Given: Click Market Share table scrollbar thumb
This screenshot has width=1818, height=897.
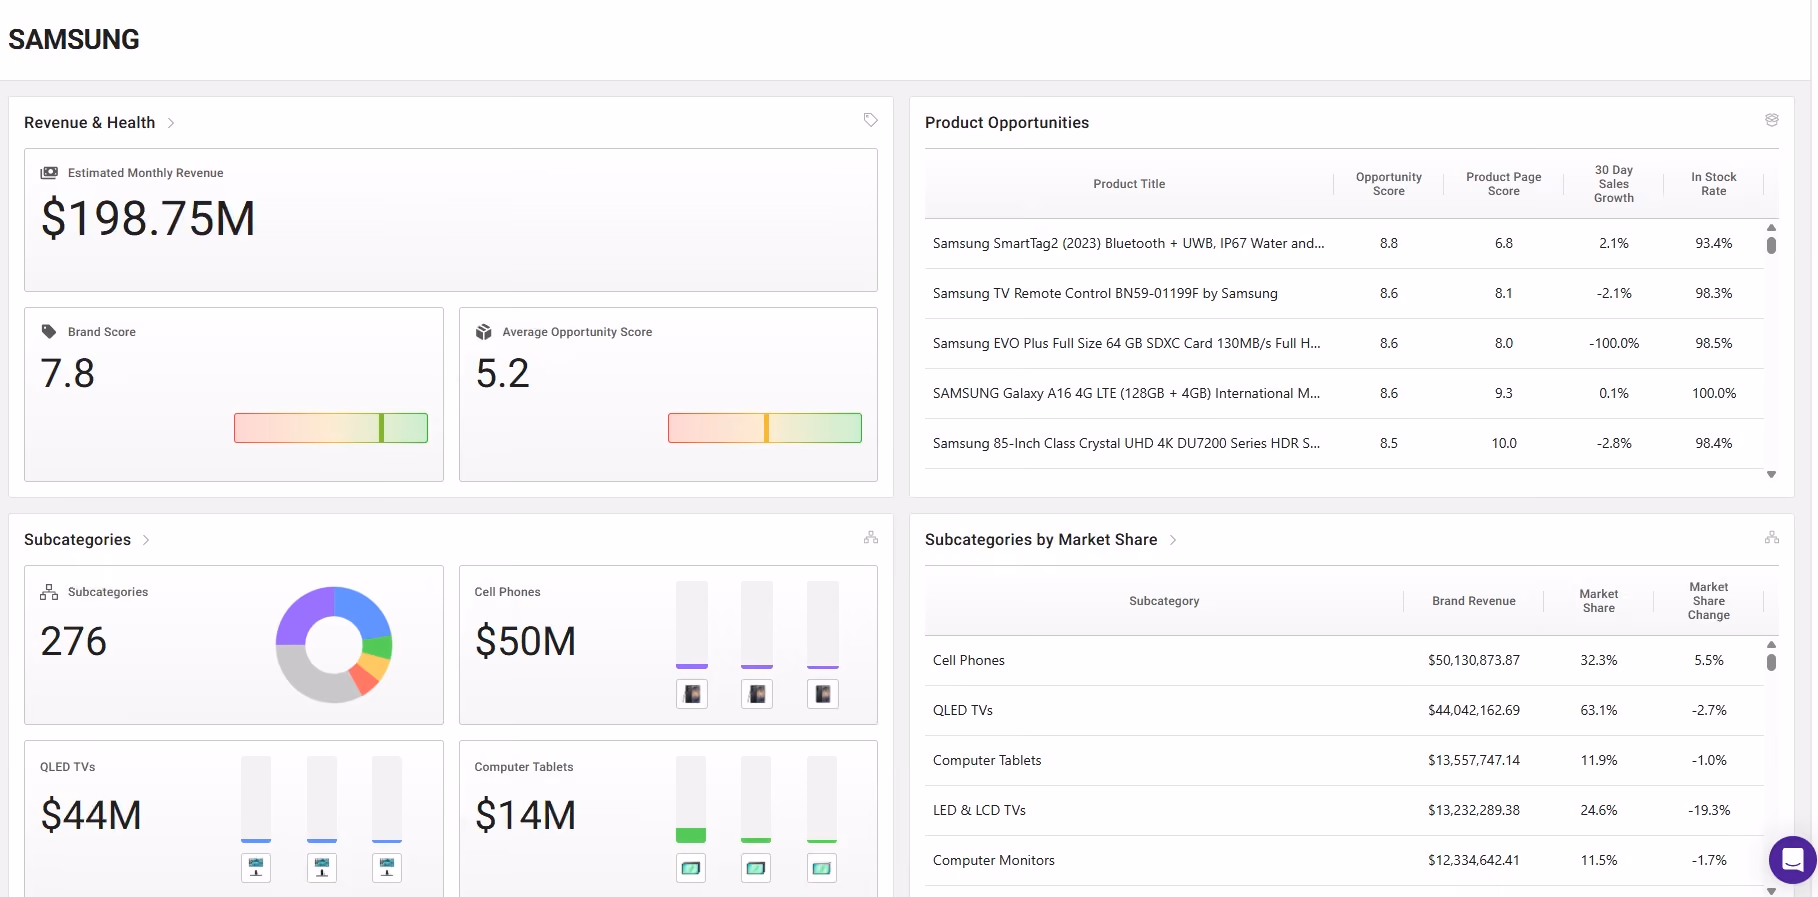Looking at the screenshot, I should pos(1771,662).
